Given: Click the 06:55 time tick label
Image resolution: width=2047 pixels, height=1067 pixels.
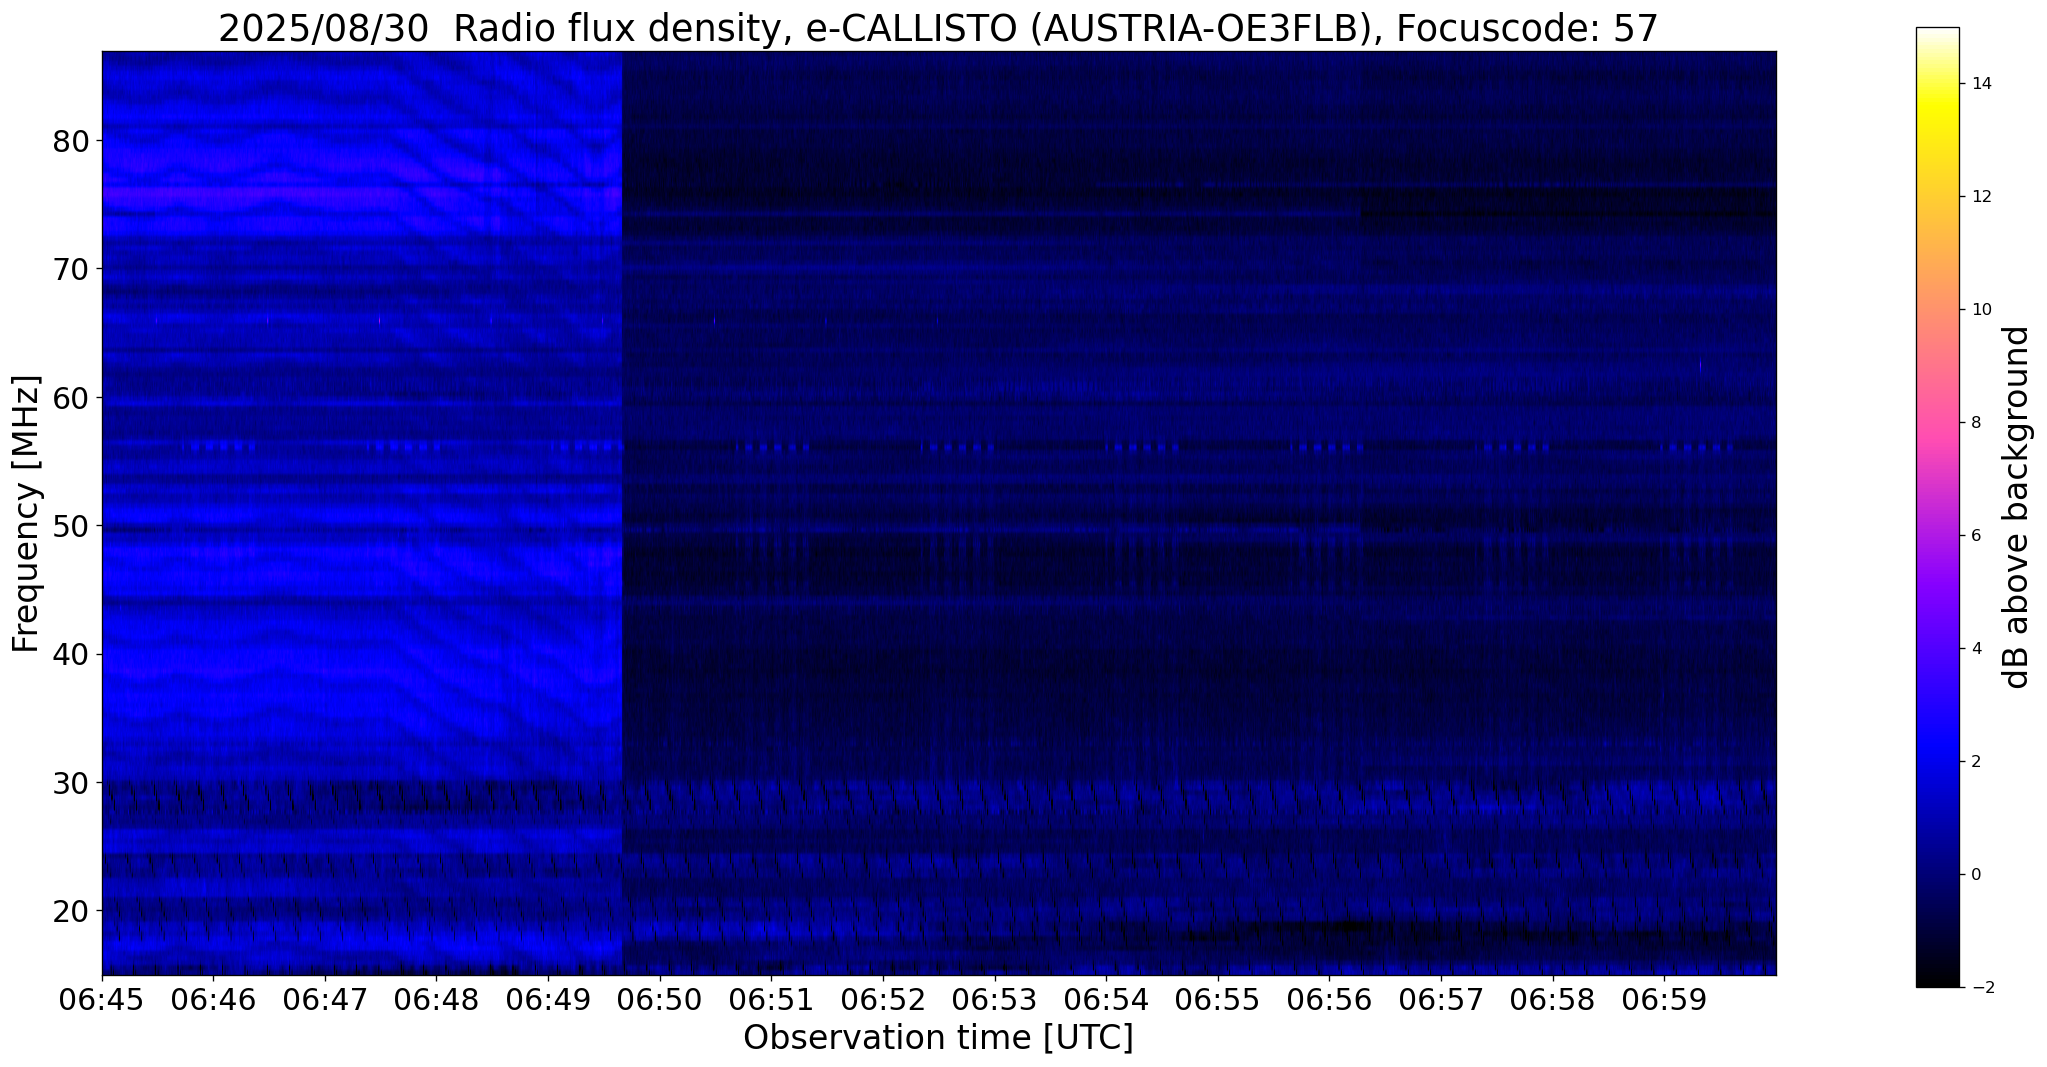Looking at the screenshot, I should [1218, 1000].
